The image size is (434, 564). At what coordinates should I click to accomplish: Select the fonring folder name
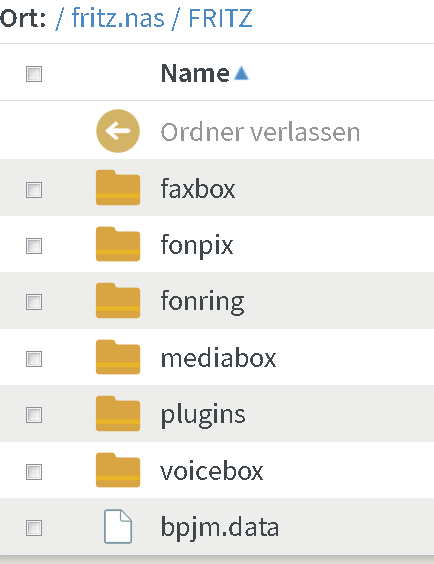coord(202,301)
